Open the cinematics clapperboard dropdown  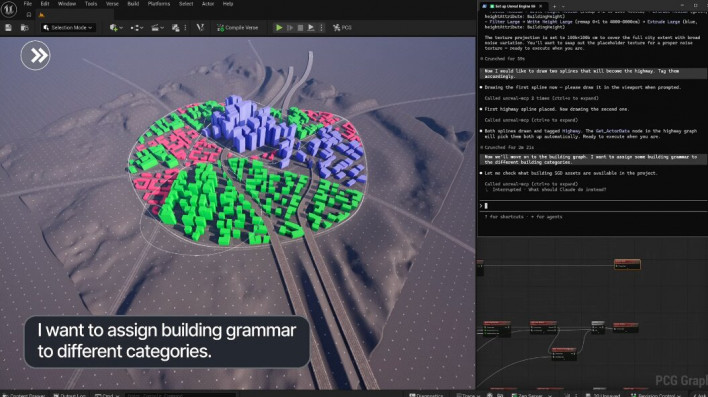[x=157, y=28]
